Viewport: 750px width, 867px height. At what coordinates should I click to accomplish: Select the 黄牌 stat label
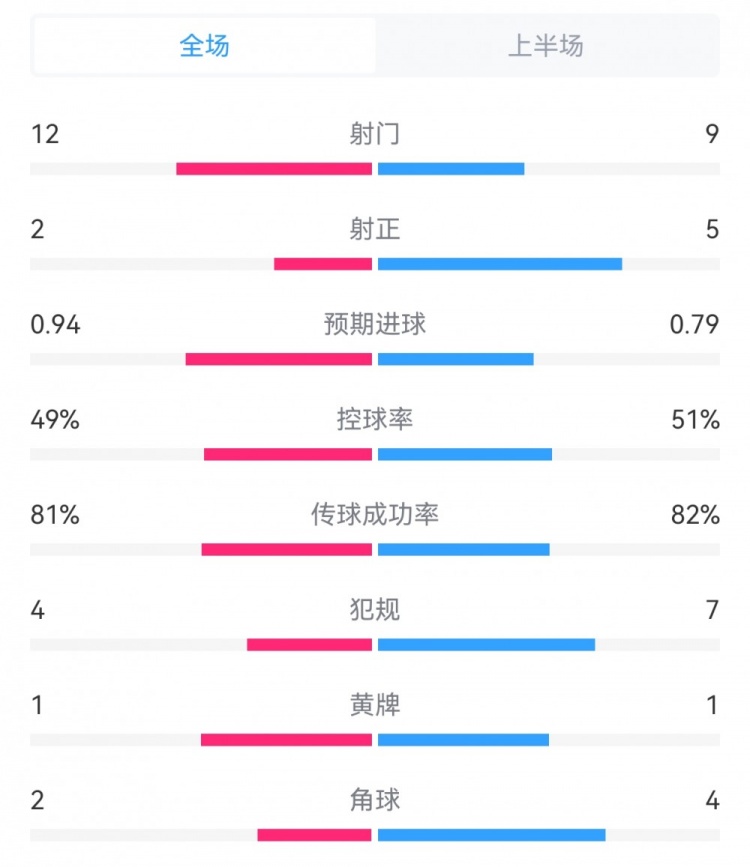(374, 704)
